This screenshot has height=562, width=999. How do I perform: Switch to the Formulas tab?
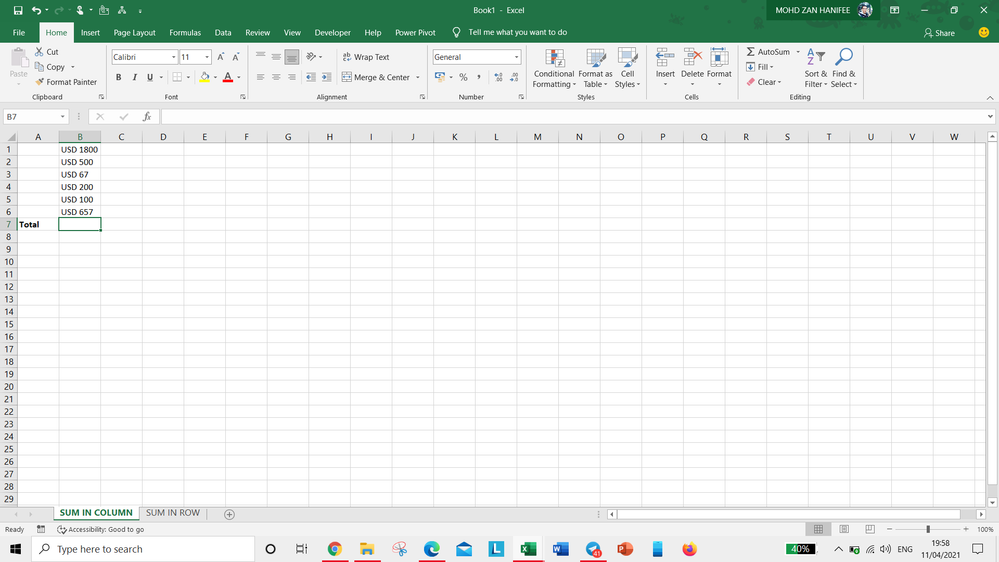pos(185,32)
